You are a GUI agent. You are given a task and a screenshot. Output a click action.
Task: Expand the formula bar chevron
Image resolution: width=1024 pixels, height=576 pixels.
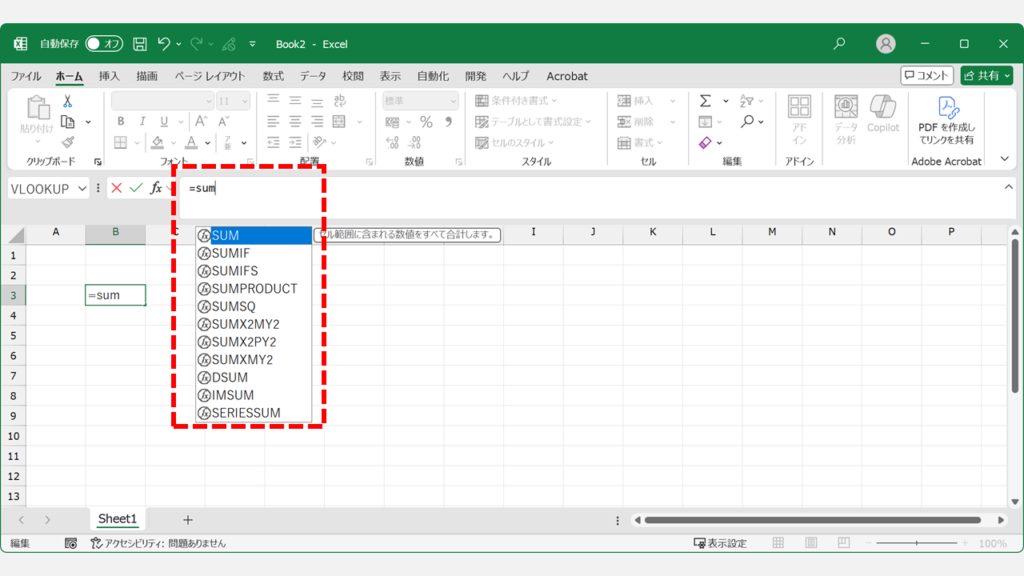pos(1009,187)
